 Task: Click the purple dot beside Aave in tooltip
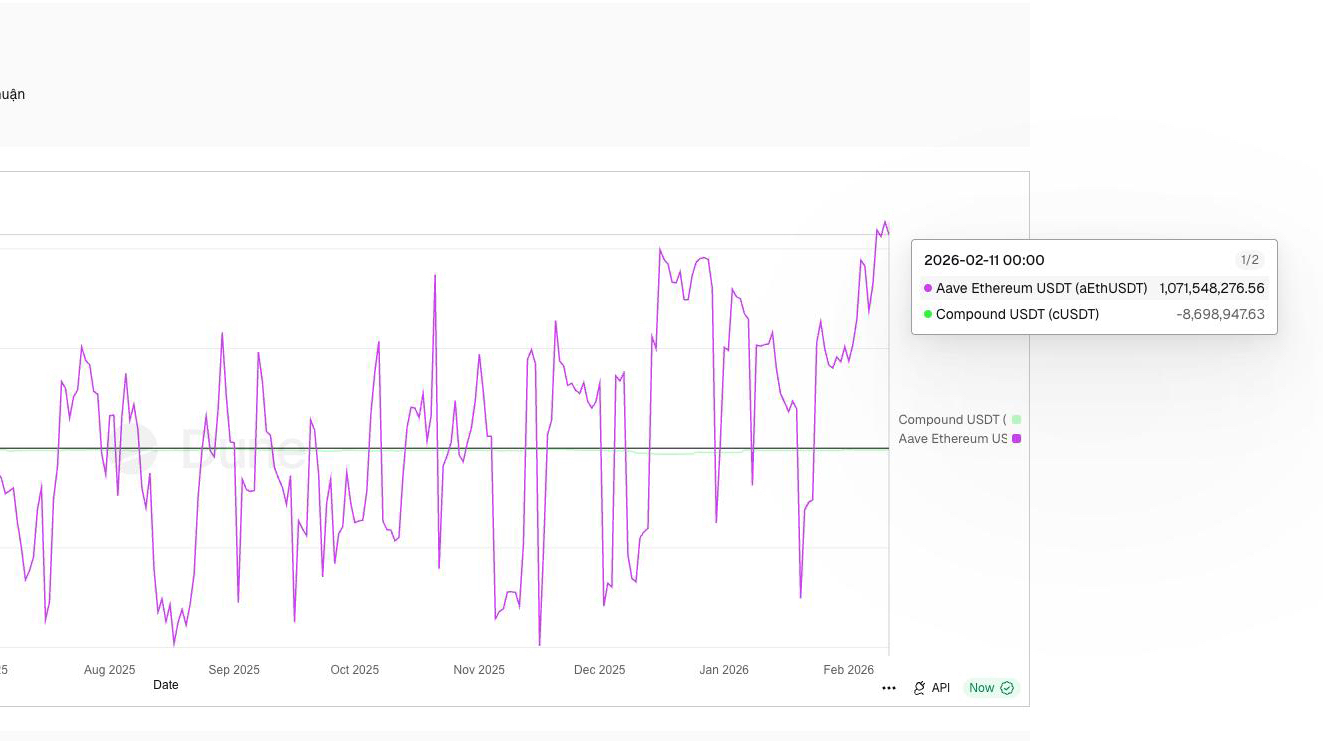click(928, 288)
